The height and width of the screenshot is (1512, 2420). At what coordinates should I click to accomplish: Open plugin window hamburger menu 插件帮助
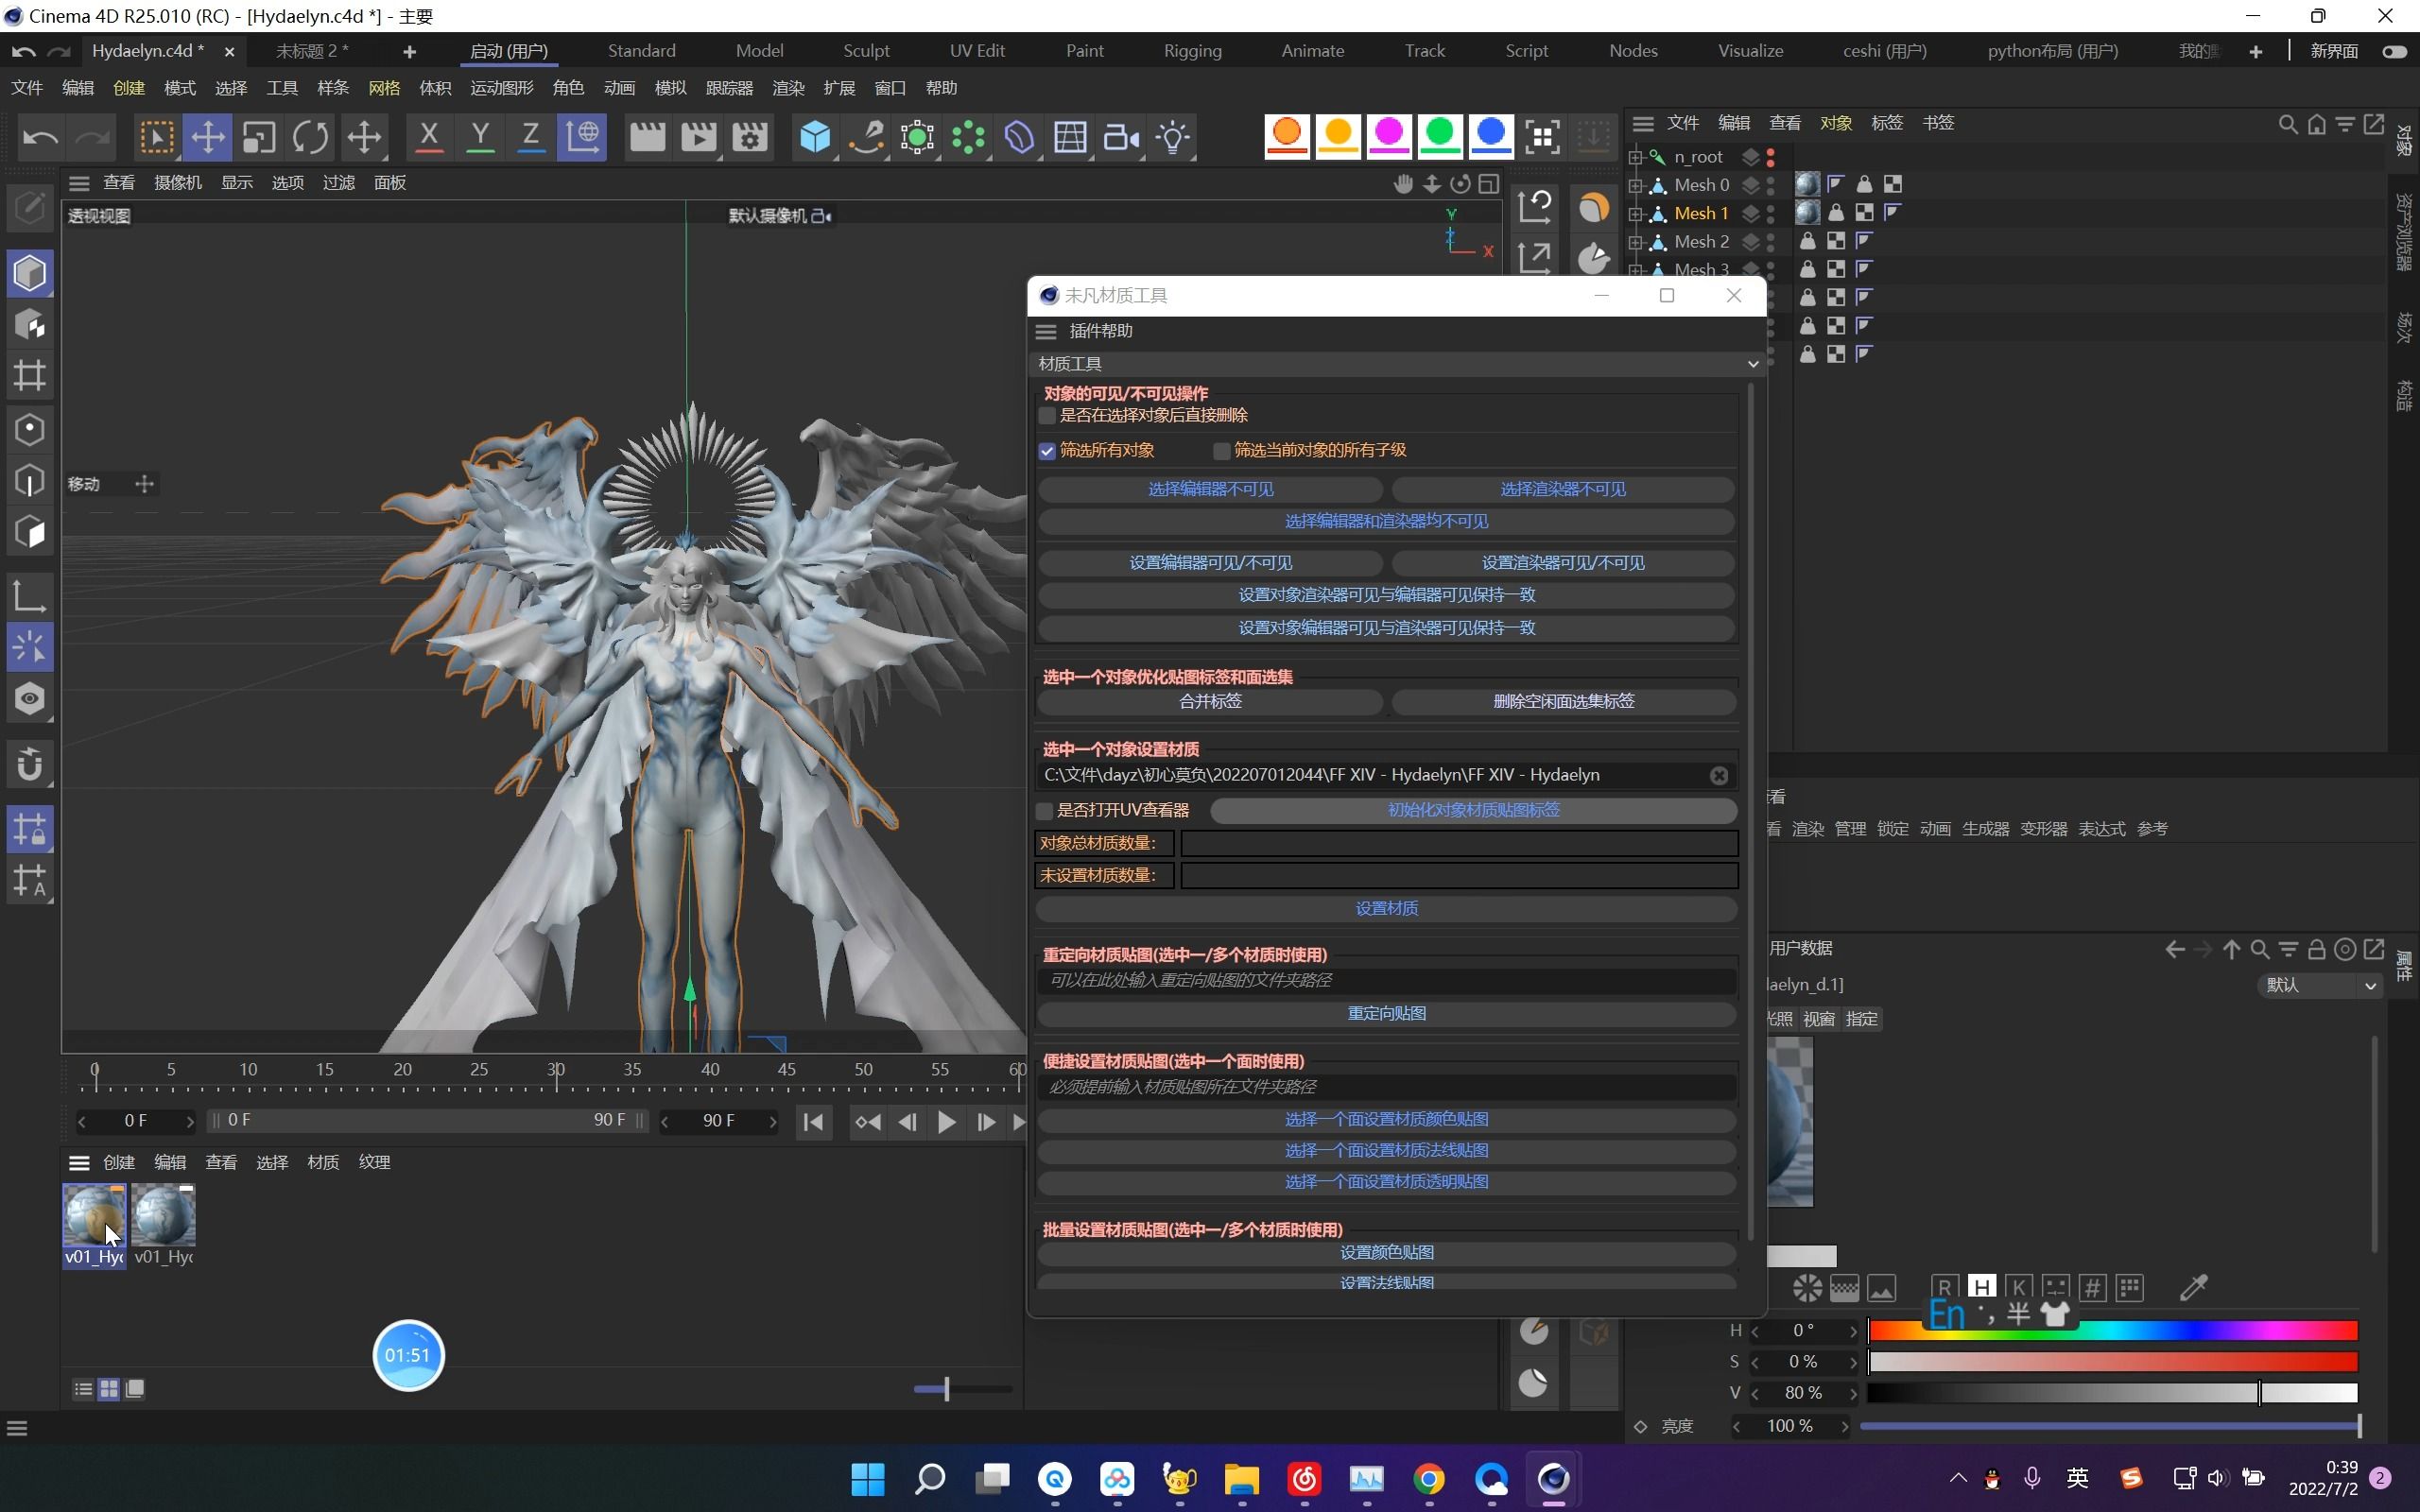click(x=1046, y=331)
